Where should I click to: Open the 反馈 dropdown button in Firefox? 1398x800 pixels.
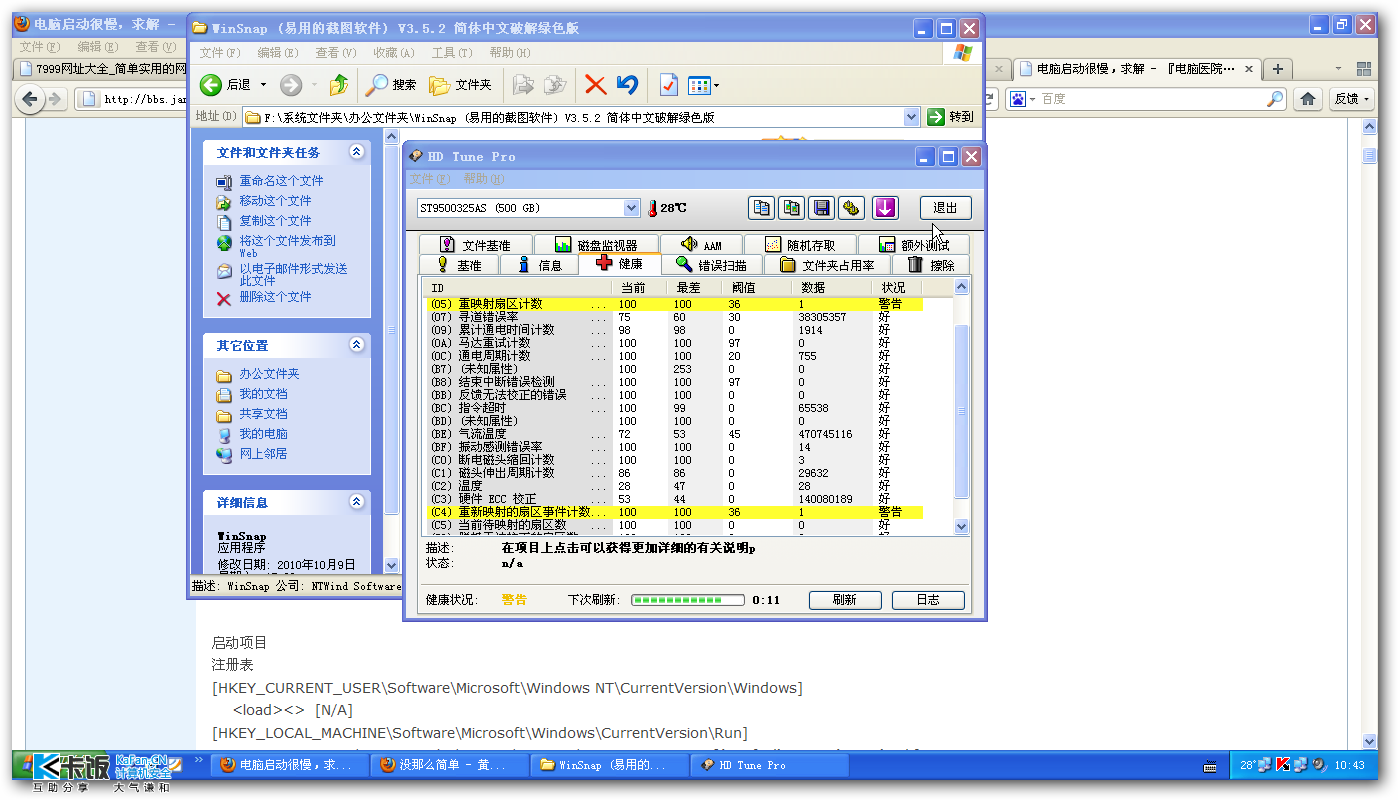coord(1352,99)
